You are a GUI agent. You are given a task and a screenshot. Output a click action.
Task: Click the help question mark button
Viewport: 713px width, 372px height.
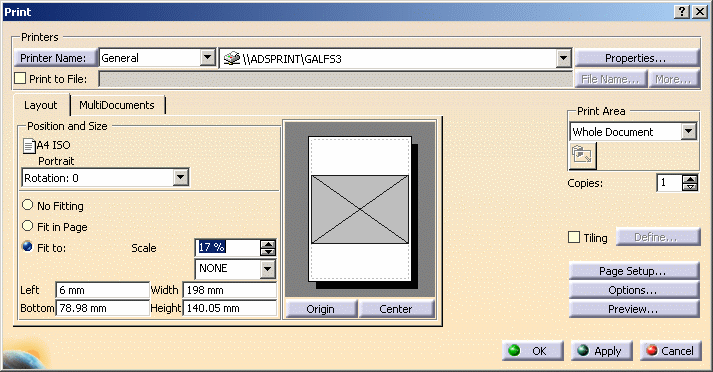pos(682,12)
